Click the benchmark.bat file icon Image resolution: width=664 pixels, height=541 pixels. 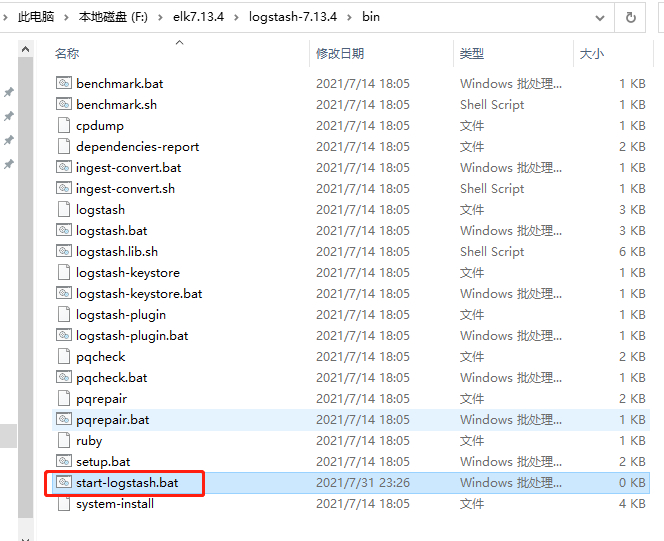[x=64, y=83]
